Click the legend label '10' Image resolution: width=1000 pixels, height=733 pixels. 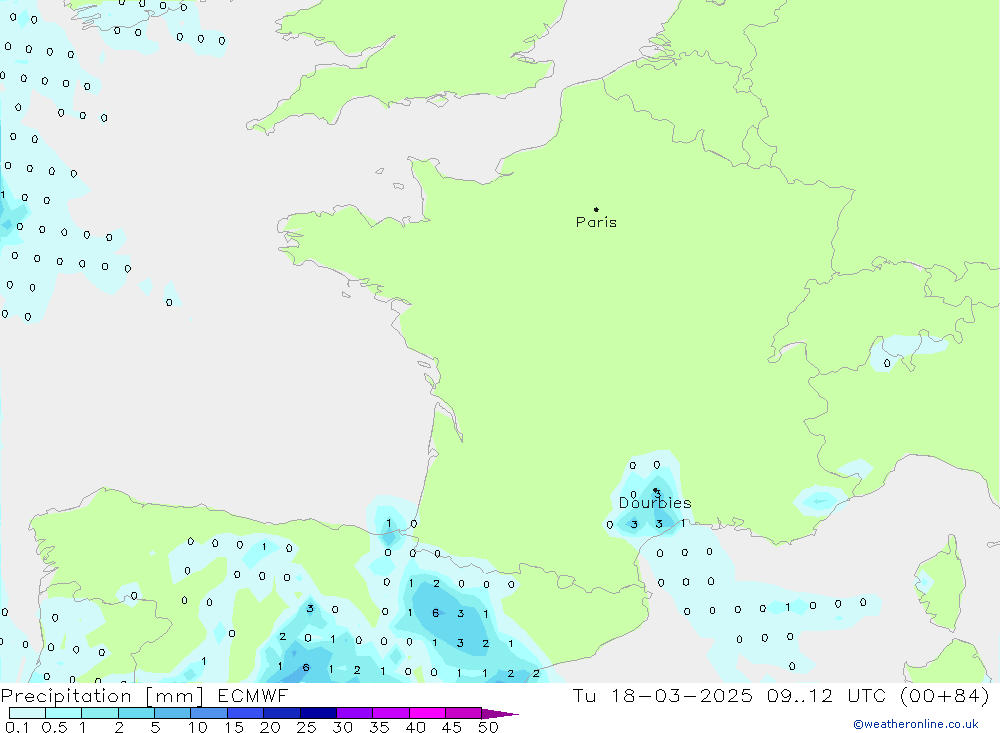click(198, 727)
